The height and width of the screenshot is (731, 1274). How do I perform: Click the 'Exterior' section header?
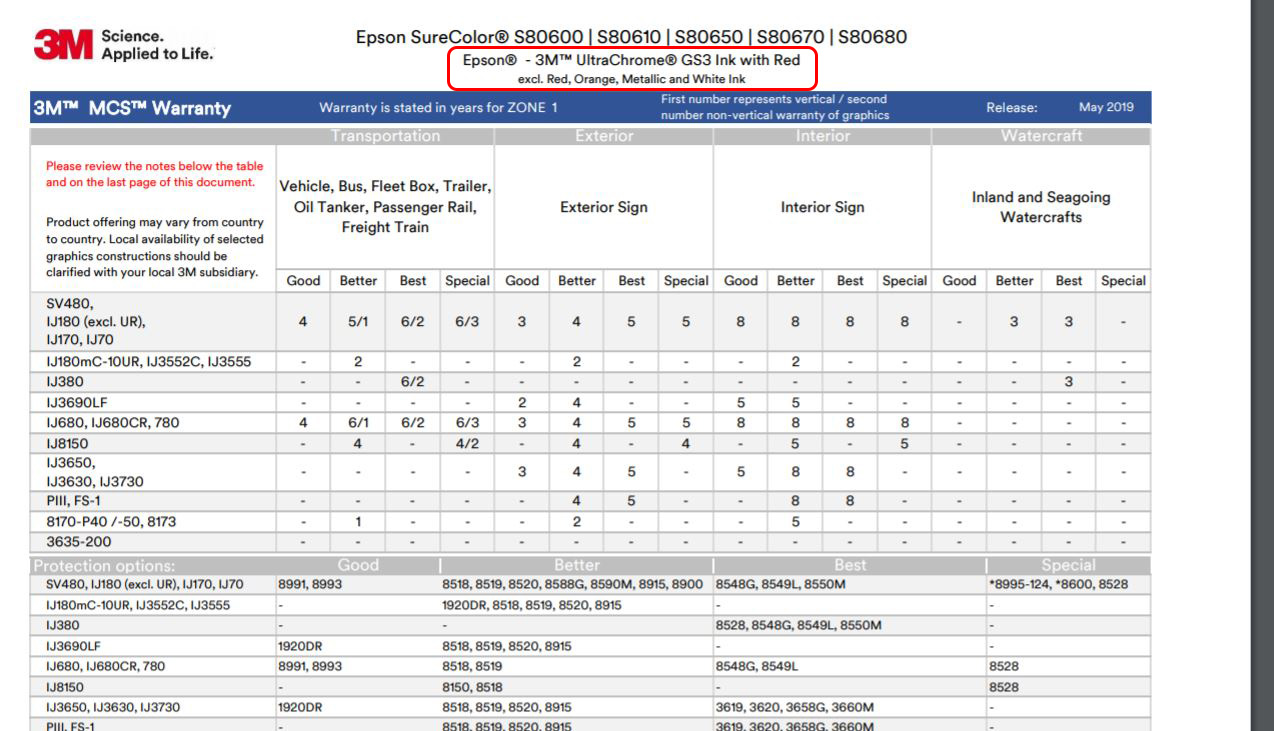click(x=604, y=136)
